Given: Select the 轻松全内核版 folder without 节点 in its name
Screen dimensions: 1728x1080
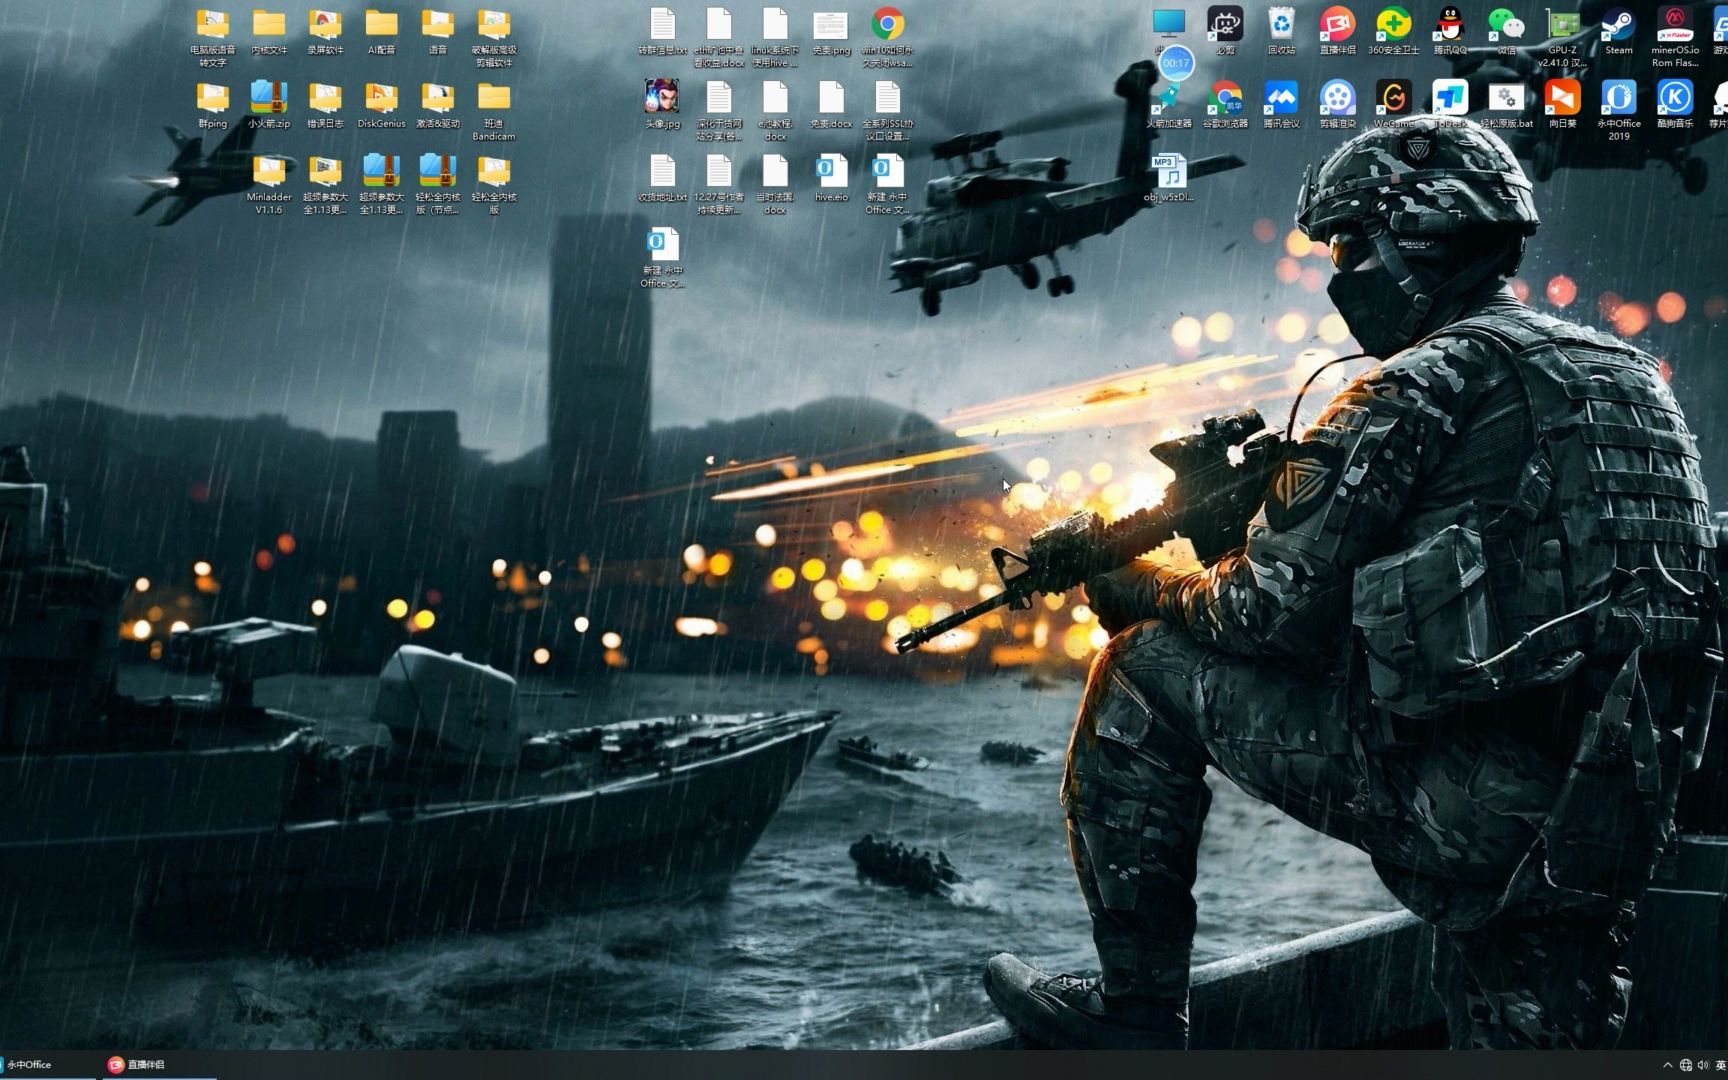Looking at the screenshot, I should coord(493,184).
